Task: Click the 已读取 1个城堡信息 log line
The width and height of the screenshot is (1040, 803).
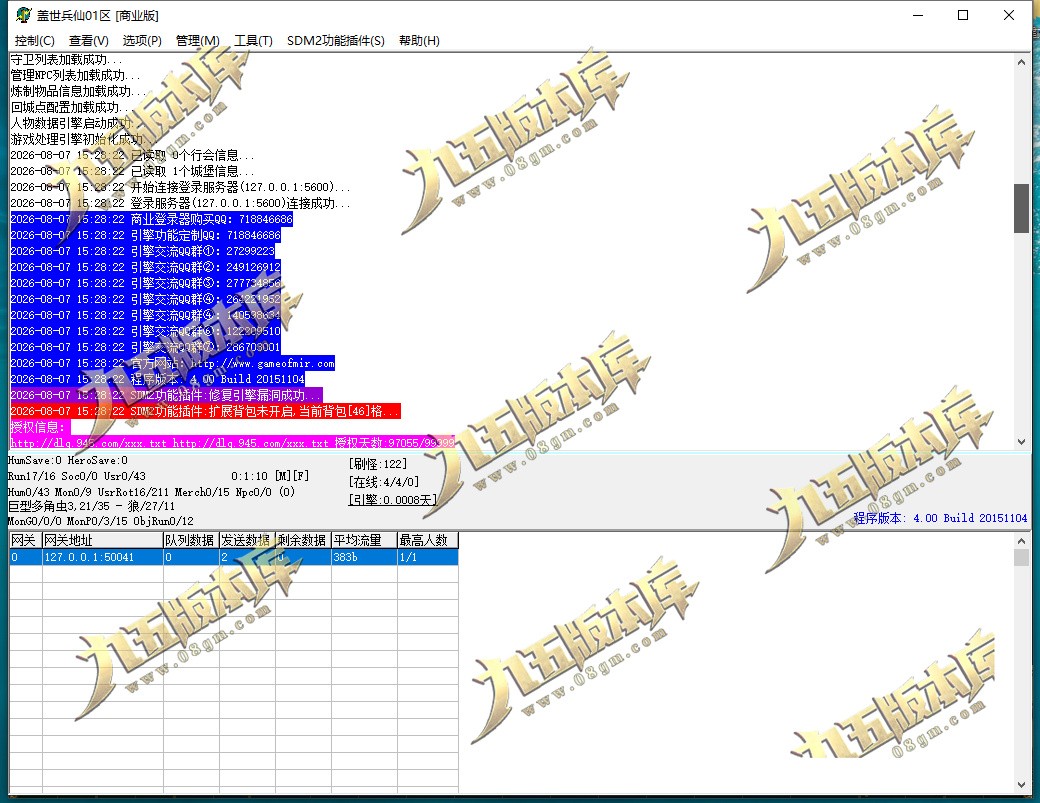Action: [x=132, y=171]
